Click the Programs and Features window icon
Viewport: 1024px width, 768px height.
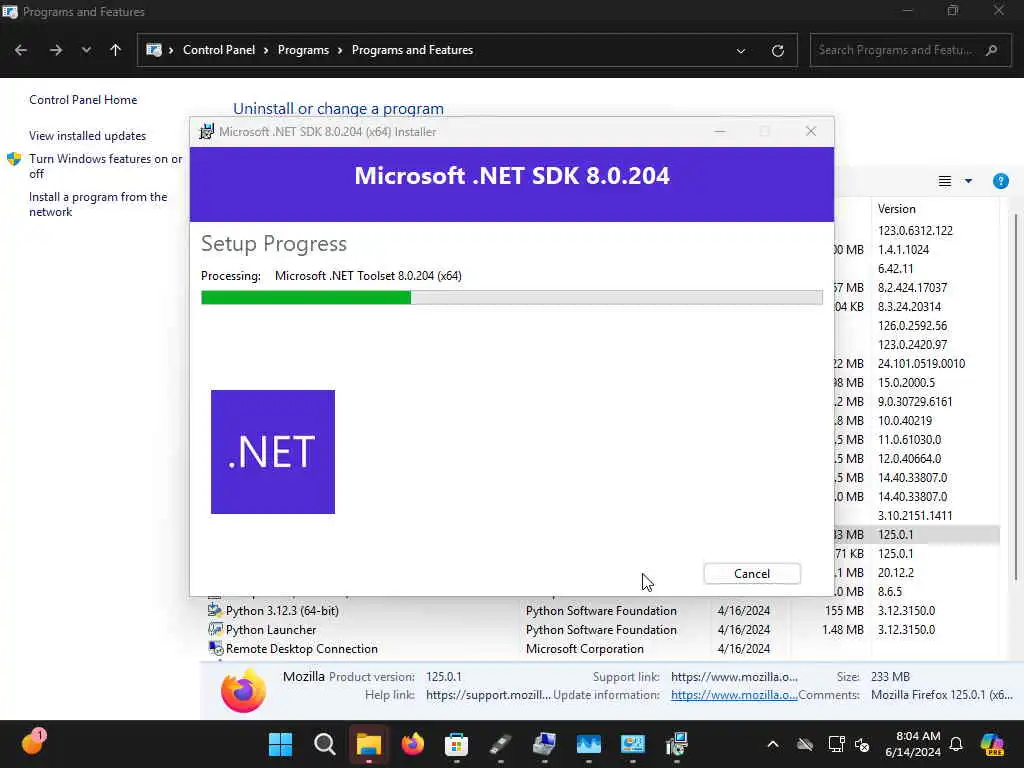[9, 11]
